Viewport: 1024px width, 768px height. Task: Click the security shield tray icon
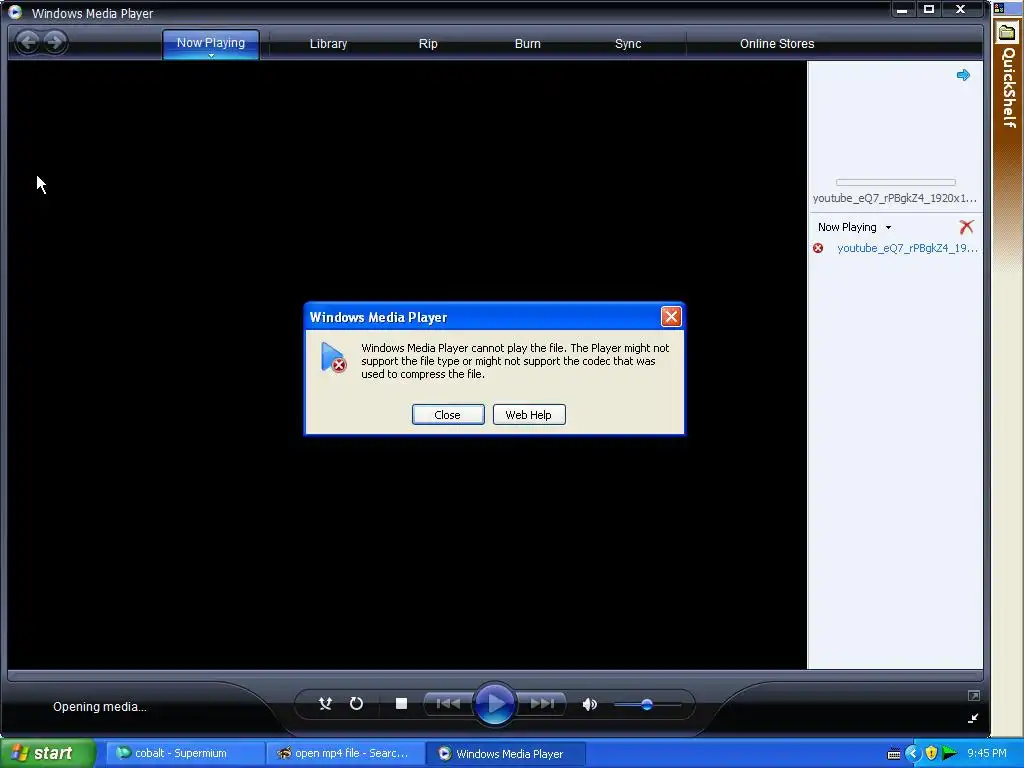pos(931,754)
